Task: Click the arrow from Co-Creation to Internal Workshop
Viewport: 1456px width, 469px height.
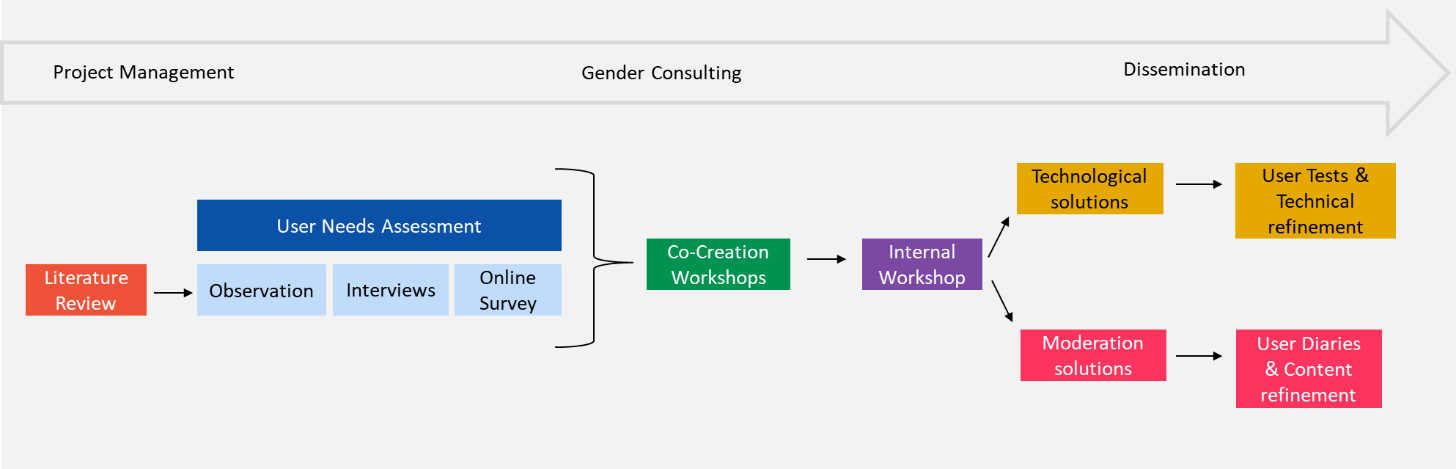Action: [826, 259]
